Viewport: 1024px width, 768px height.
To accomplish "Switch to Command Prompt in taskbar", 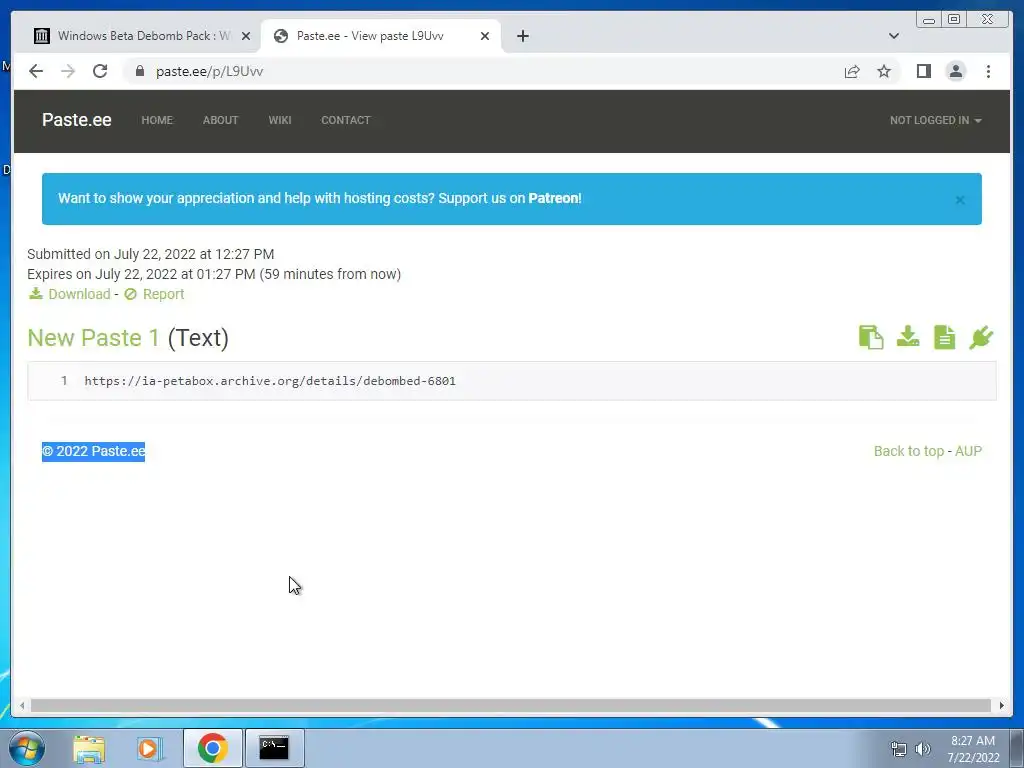I will 274,748.
